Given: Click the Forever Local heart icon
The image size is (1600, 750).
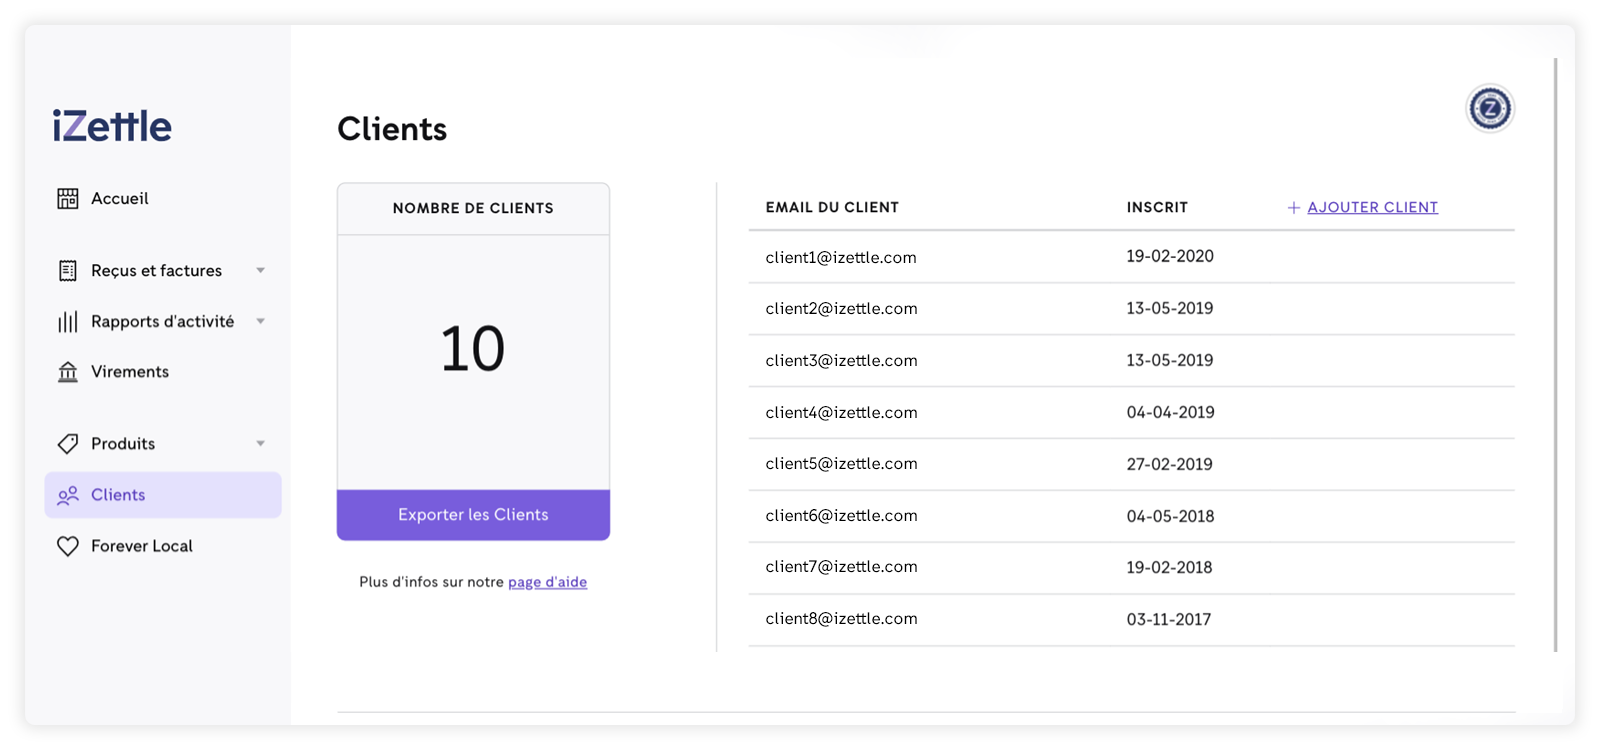Looking at the screenshot, I should pos(68,546).
